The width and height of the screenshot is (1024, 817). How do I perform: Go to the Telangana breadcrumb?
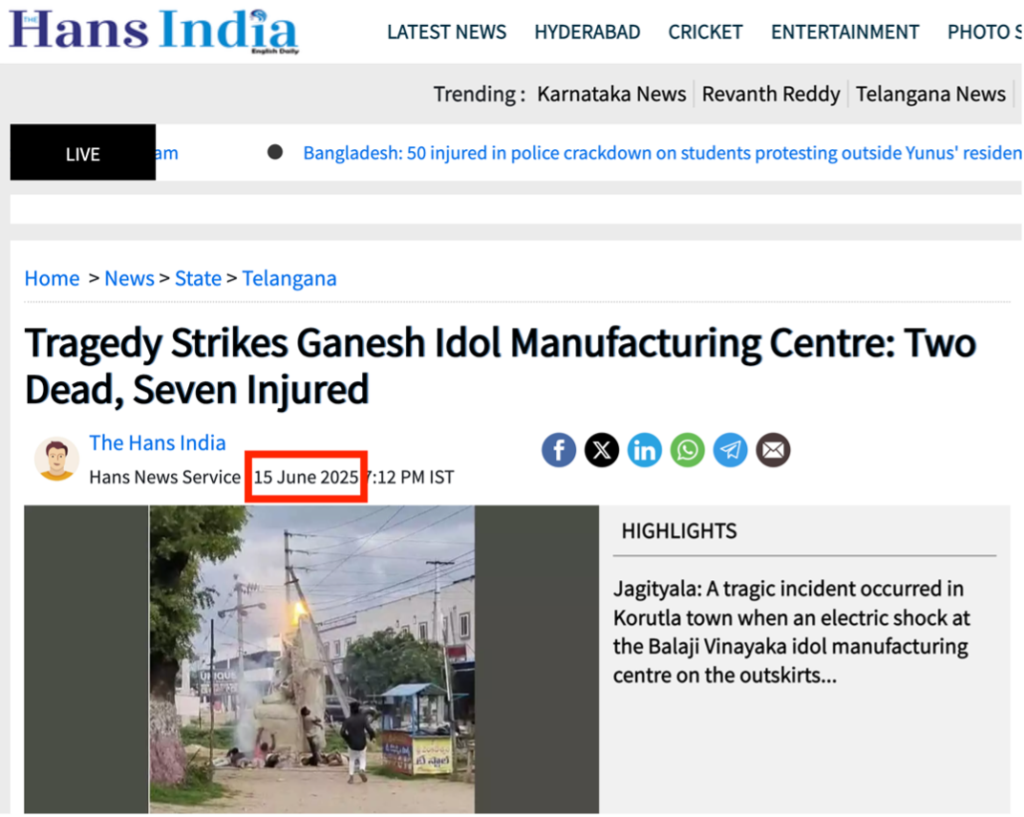289,279
